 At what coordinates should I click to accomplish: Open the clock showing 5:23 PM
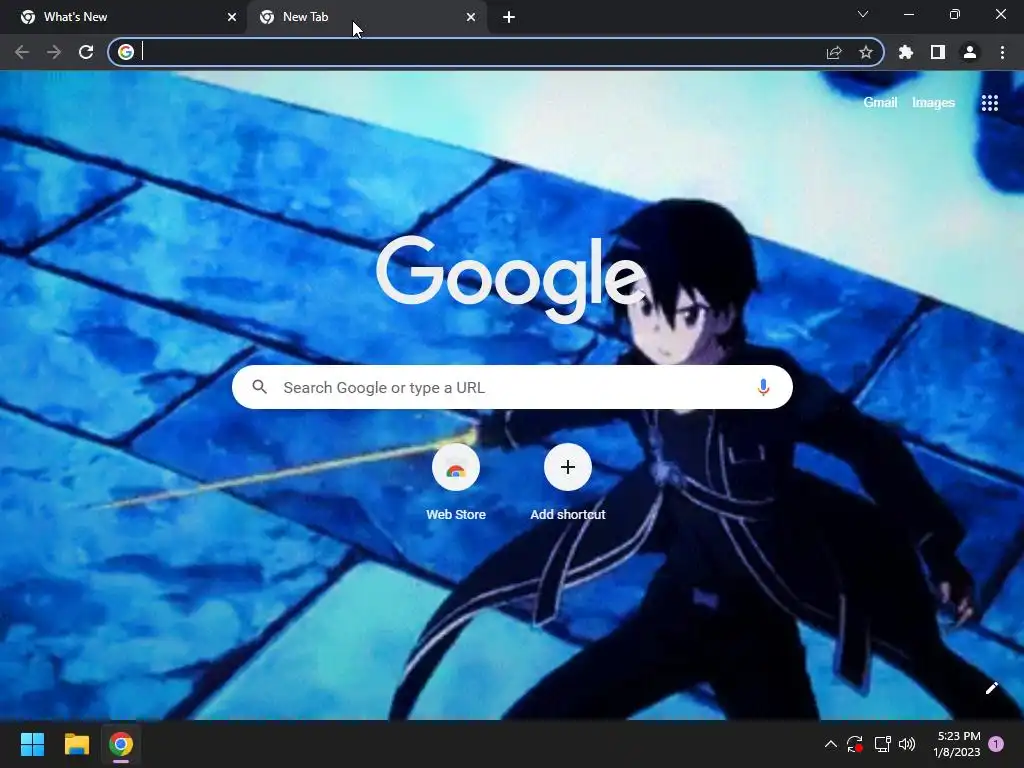[957, 744]
